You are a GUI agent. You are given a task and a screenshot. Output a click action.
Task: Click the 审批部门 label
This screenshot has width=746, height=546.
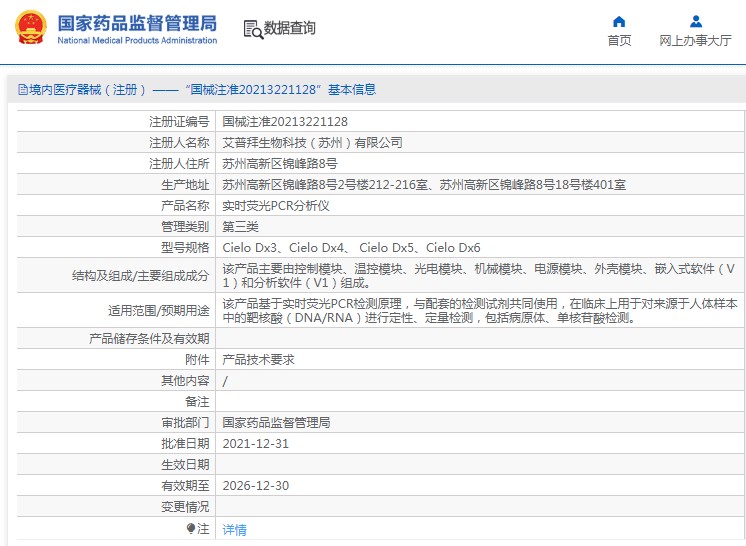tap(185, 422)
